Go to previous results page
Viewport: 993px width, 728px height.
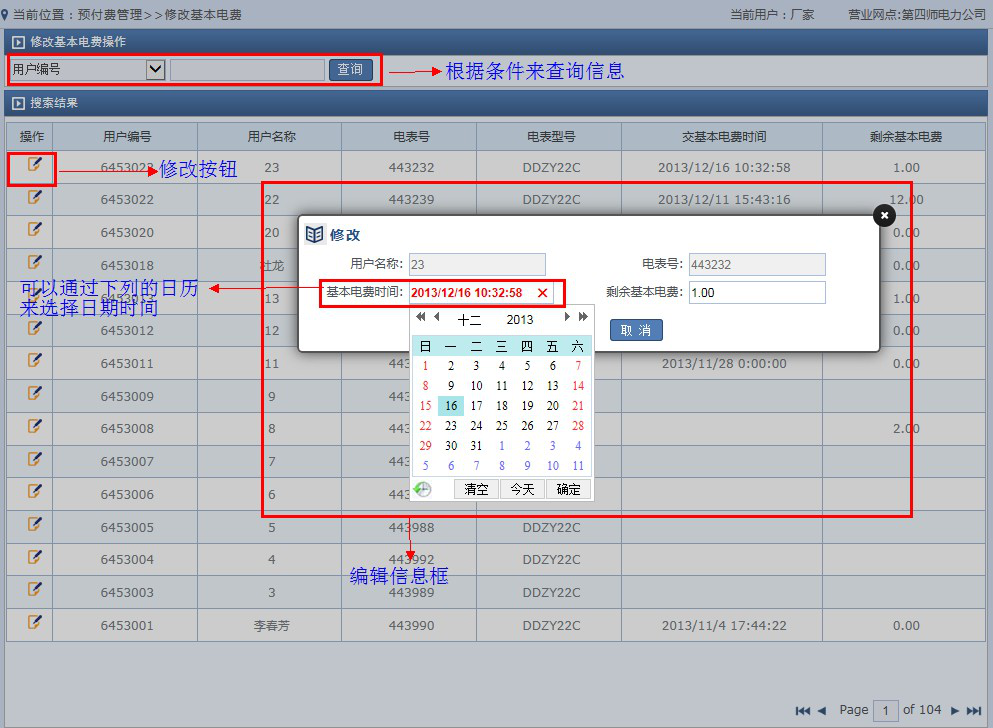pyautogui.click(x=821, y=711)
